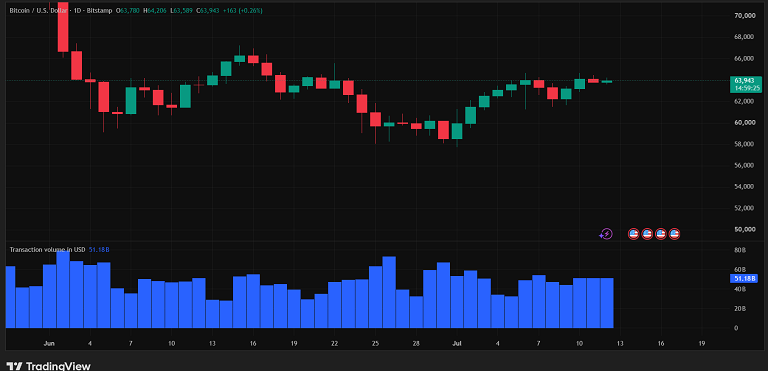Click the '22' date label on the time axis
This screenshot has width=768, height=371.
point(334,344)
